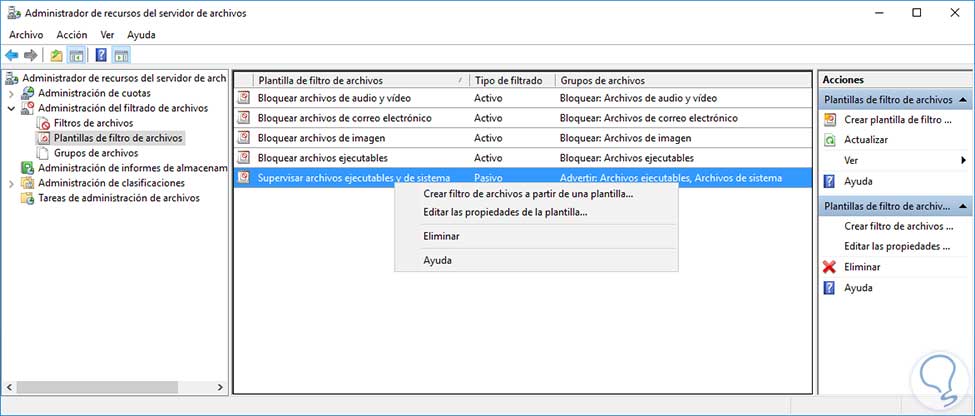Click the green Actualizar icon in Acciones
Viewport: 975px width, 416px height.
[x=828, y=140]
